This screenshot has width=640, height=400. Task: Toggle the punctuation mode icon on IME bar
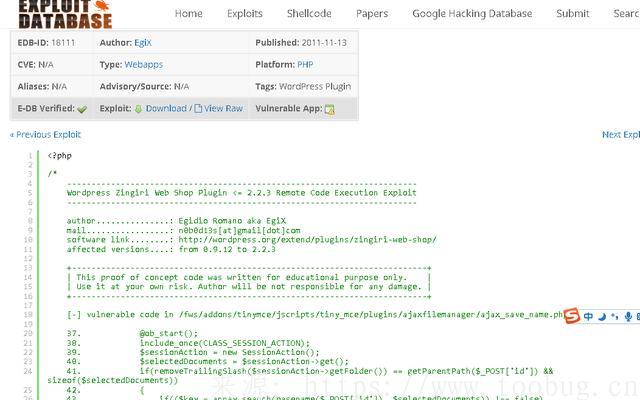coord(613,317)
